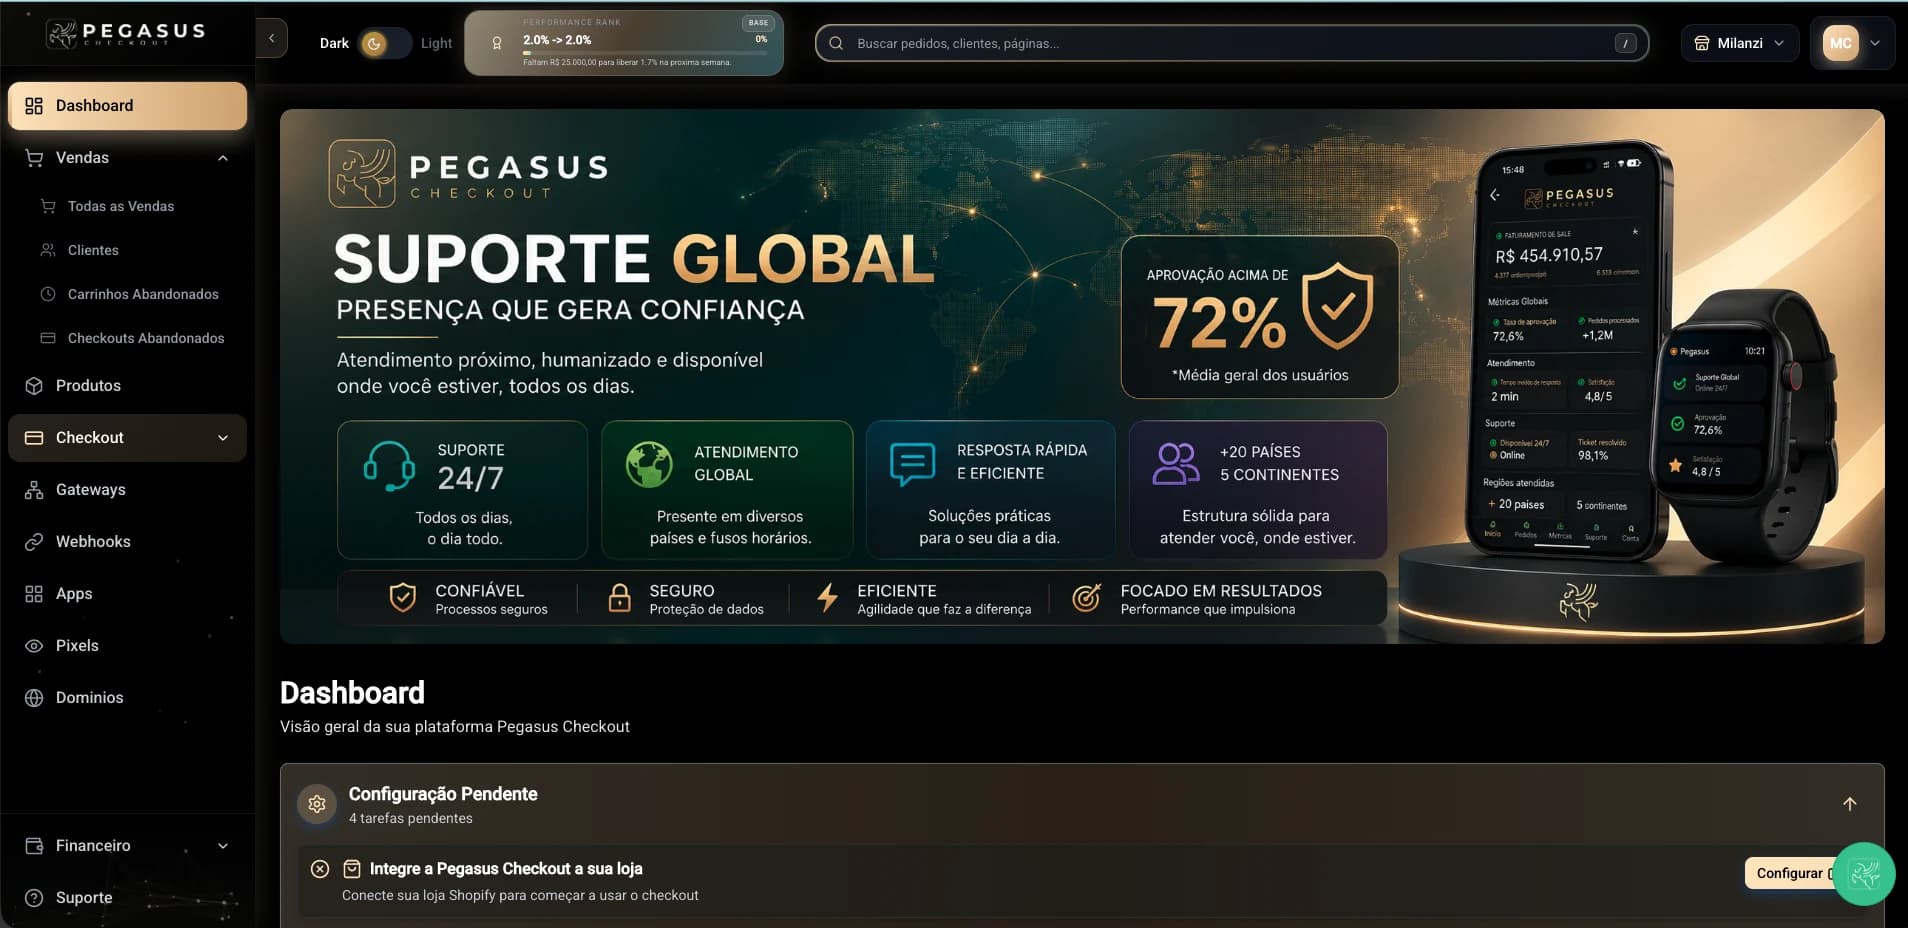The height and width of the screenshot is (928, 1908).
Task: Toggle the Dark/Light theme switch
Action: point(384,43)
